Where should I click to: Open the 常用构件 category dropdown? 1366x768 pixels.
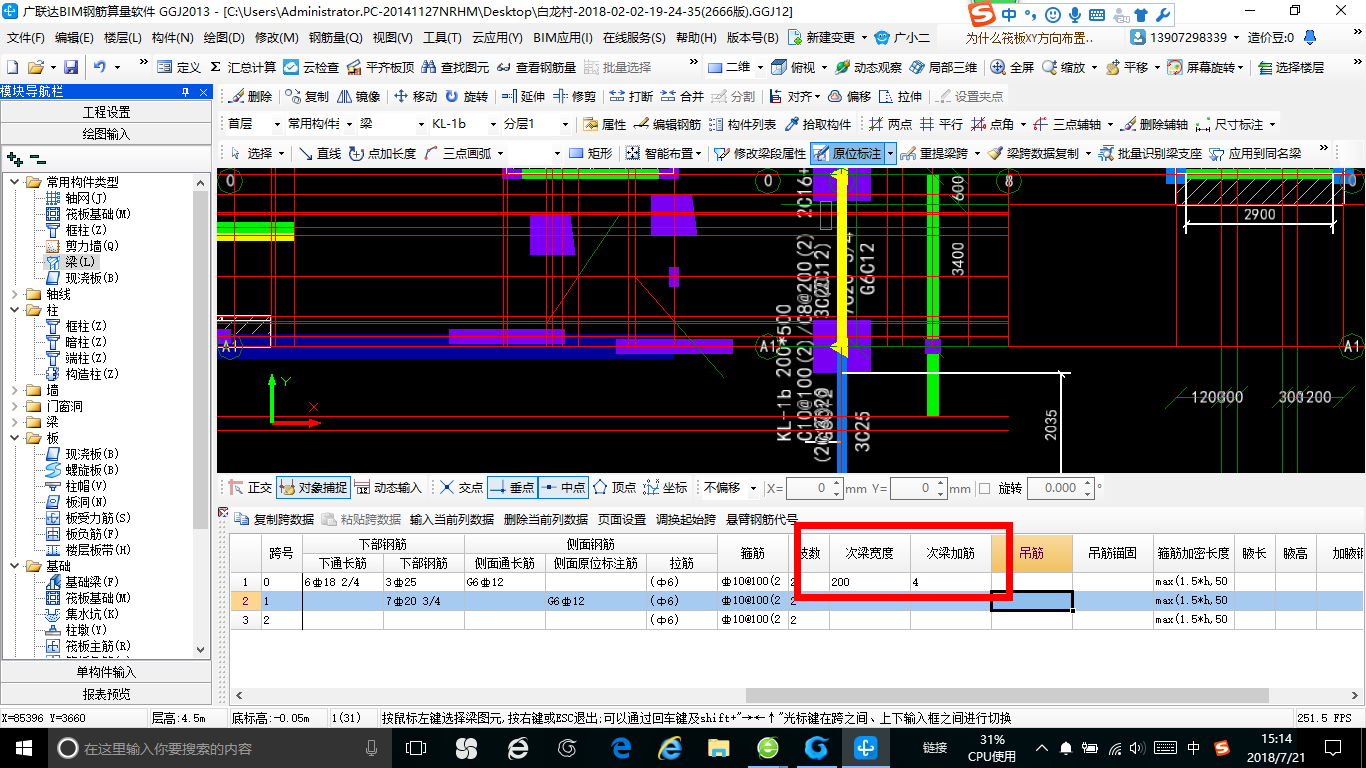click(350, 124)
